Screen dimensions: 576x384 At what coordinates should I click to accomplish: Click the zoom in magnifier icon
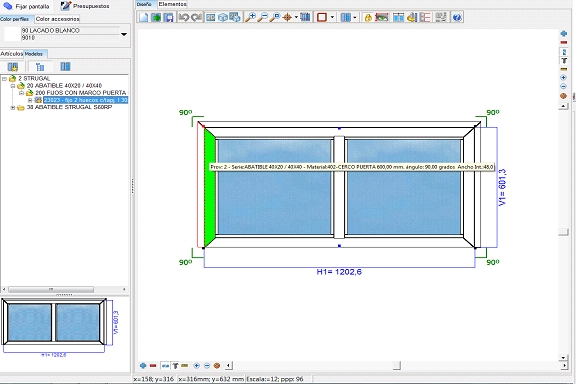coord(251,17)
